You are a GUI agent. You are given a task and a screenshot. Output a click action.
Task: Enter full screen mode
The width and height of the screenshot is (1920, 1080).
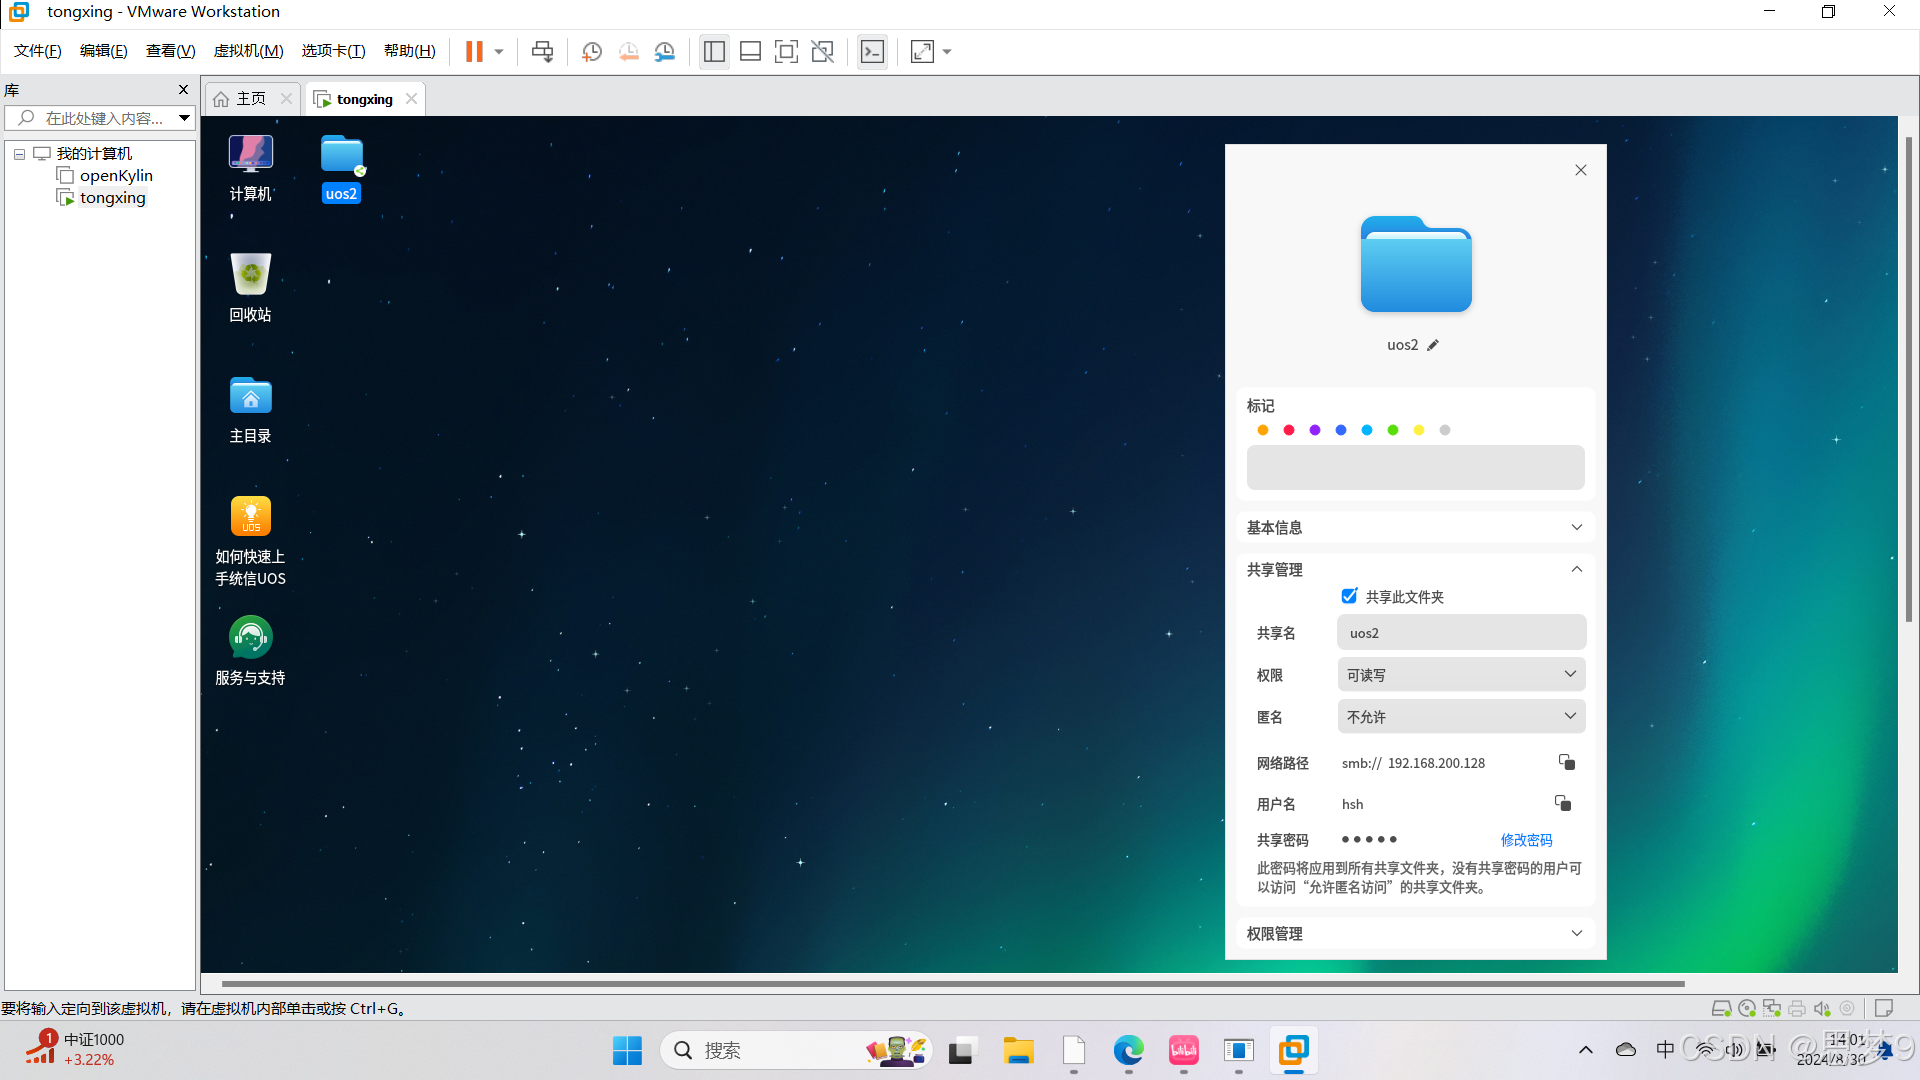(786, 51)
